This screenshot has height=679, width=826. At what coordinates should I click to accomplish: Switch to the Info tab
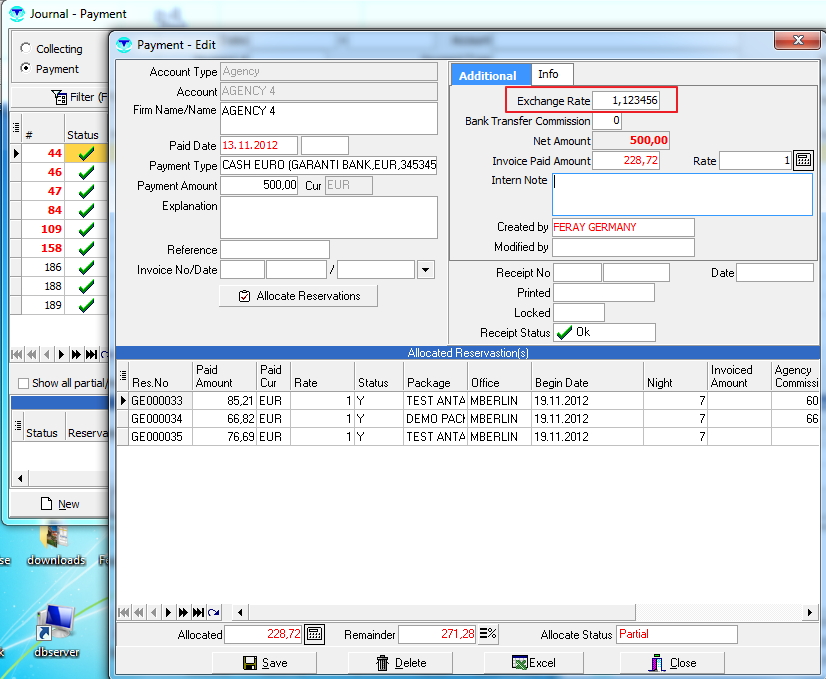[549, 75]
